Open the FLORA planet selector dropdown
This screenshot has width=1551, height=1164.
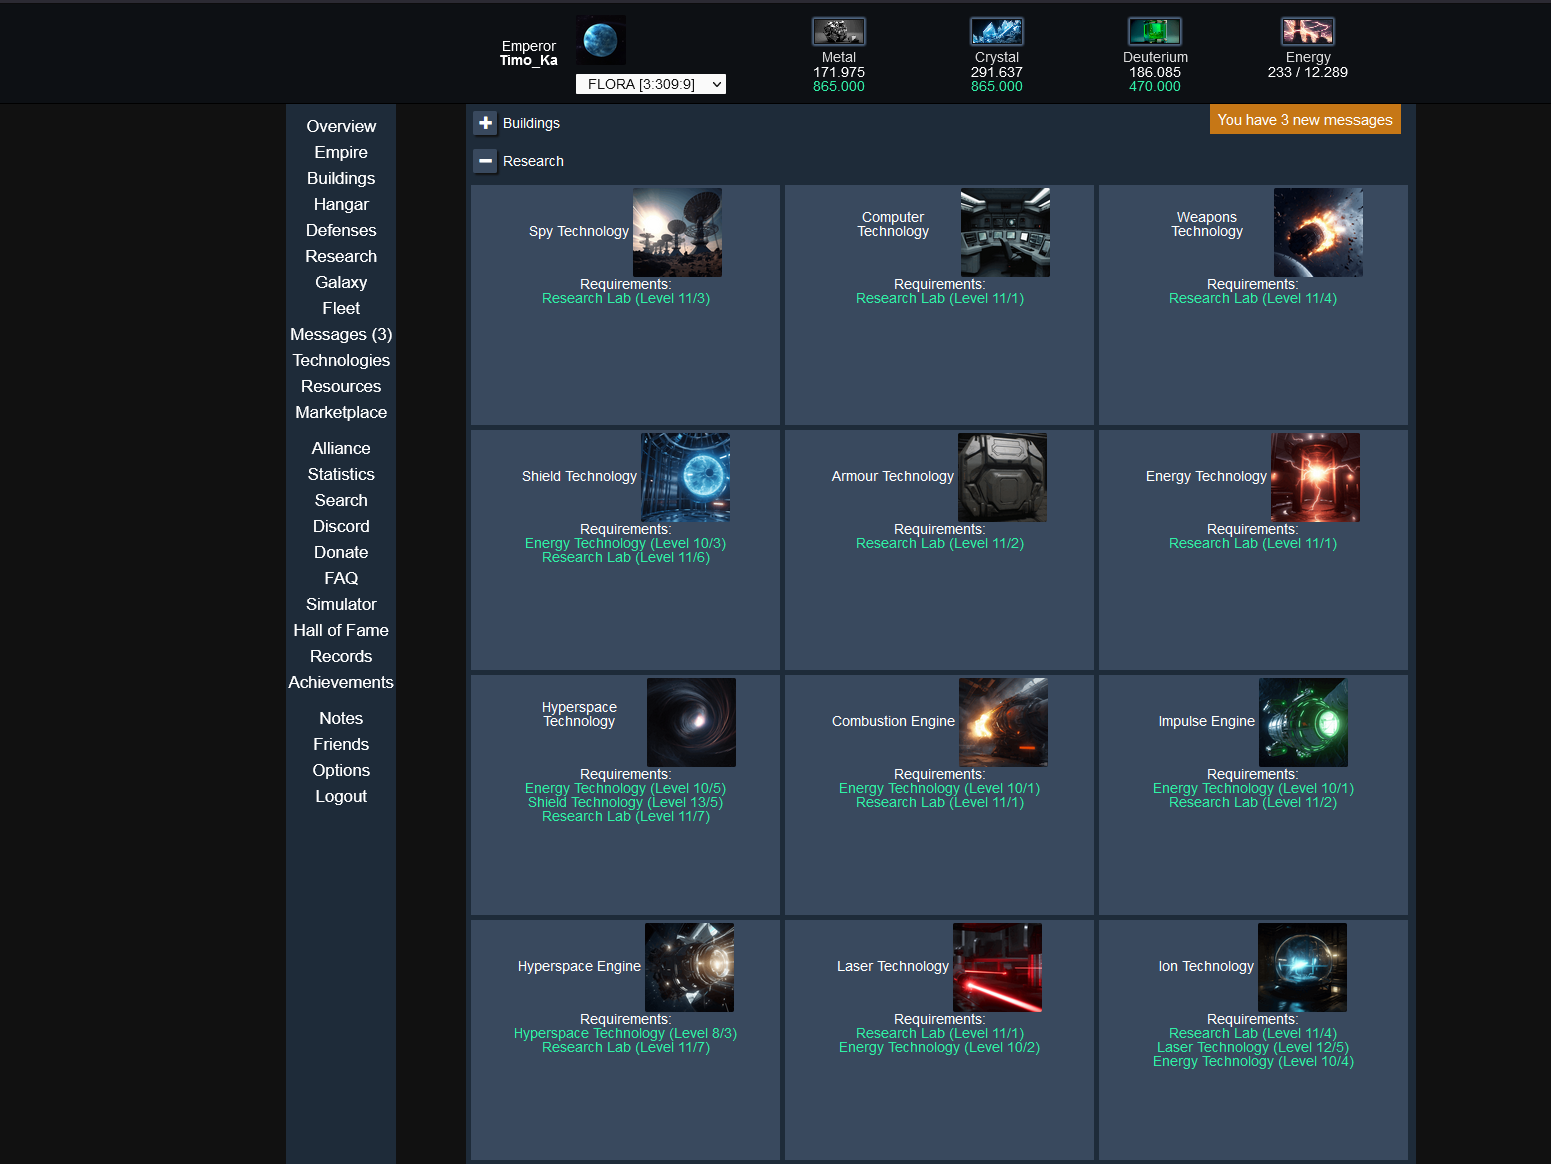pos(651,84)
